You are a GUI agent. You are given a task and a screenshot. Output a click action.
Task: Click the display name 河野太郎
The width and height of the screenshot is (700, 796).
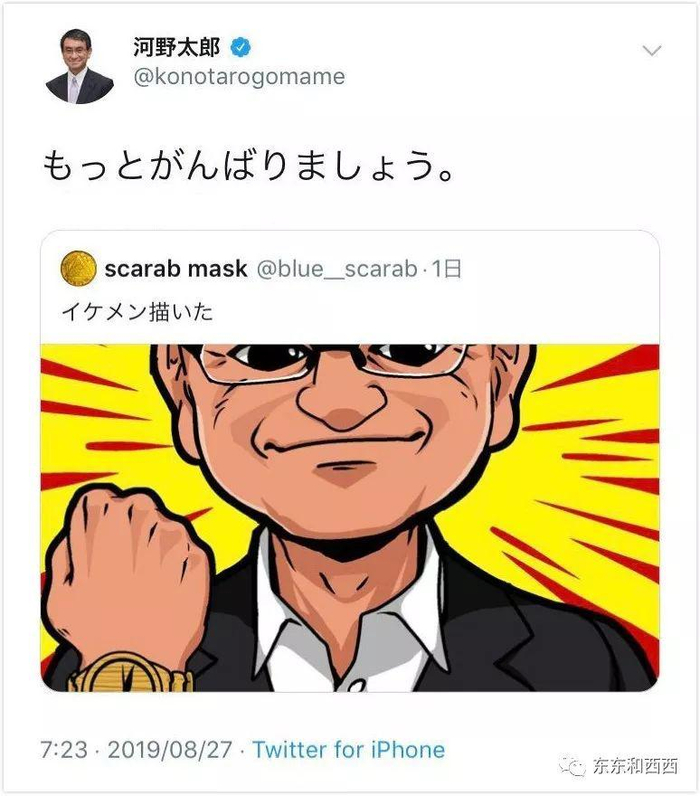pyautogui.click(x=177, y=47)
